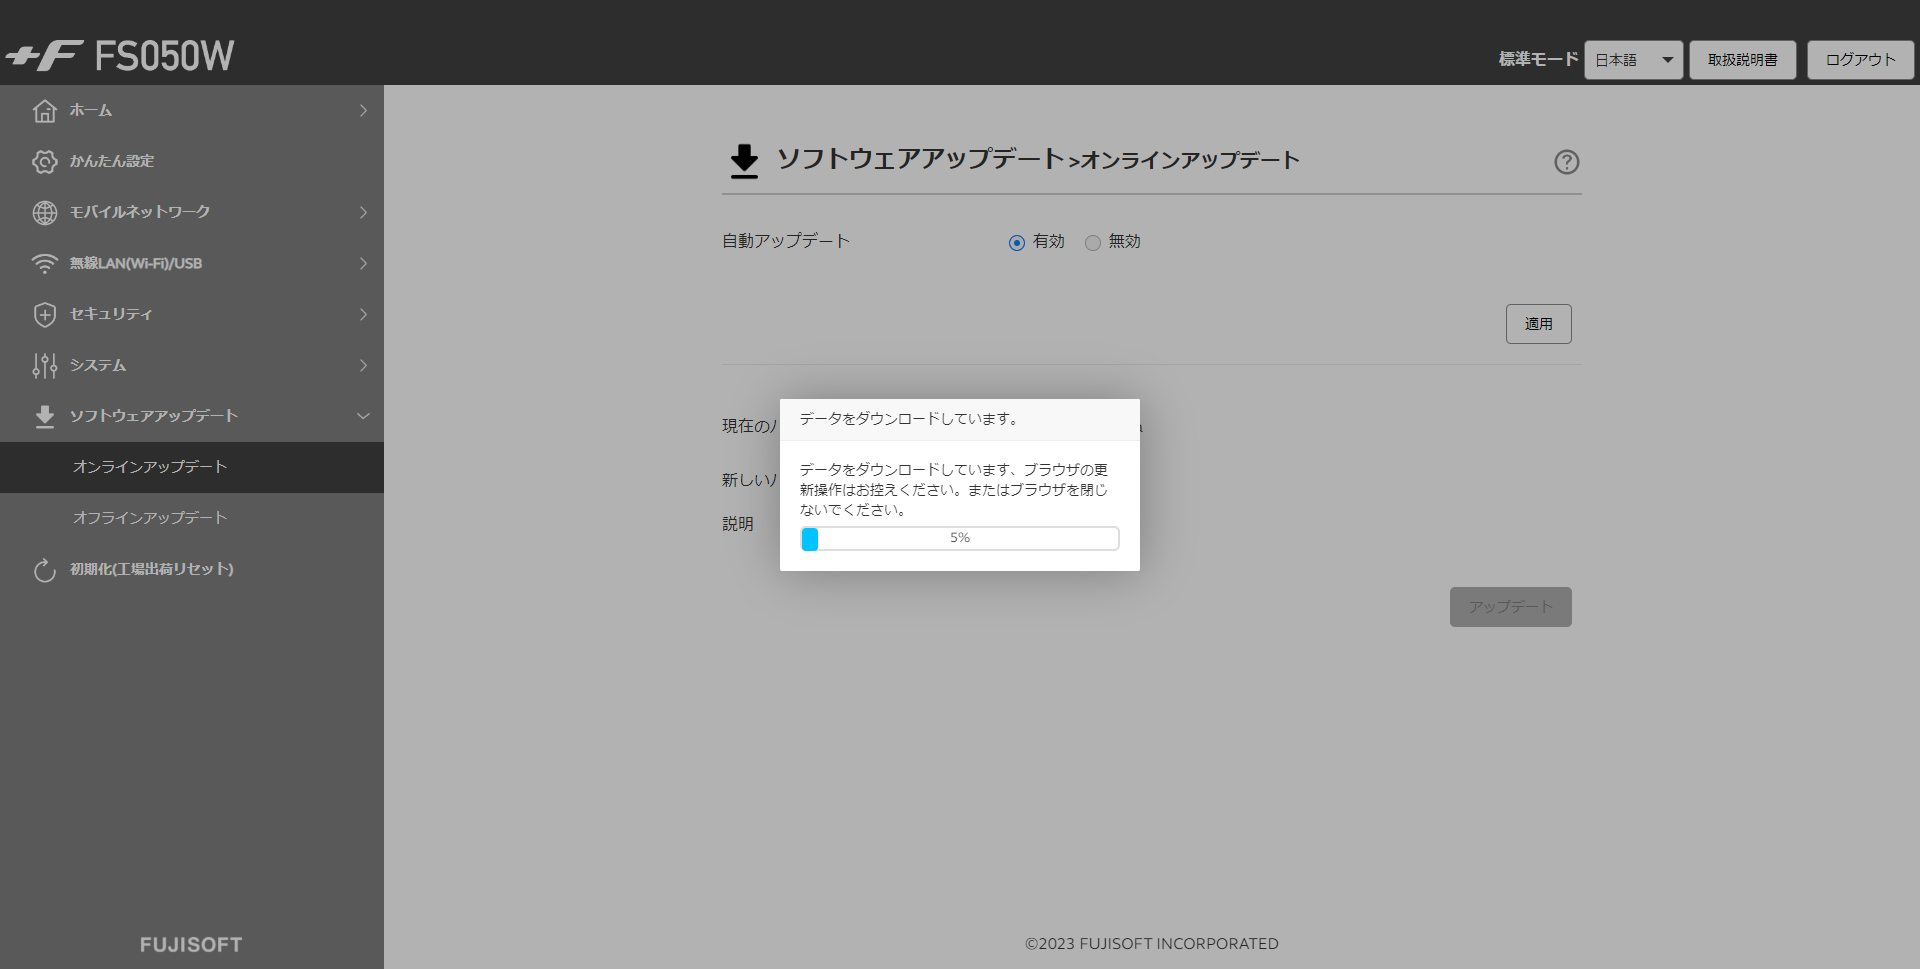Click the 説明 label
This screenshot has height=969, width=1920.
(x=738, y=524)
